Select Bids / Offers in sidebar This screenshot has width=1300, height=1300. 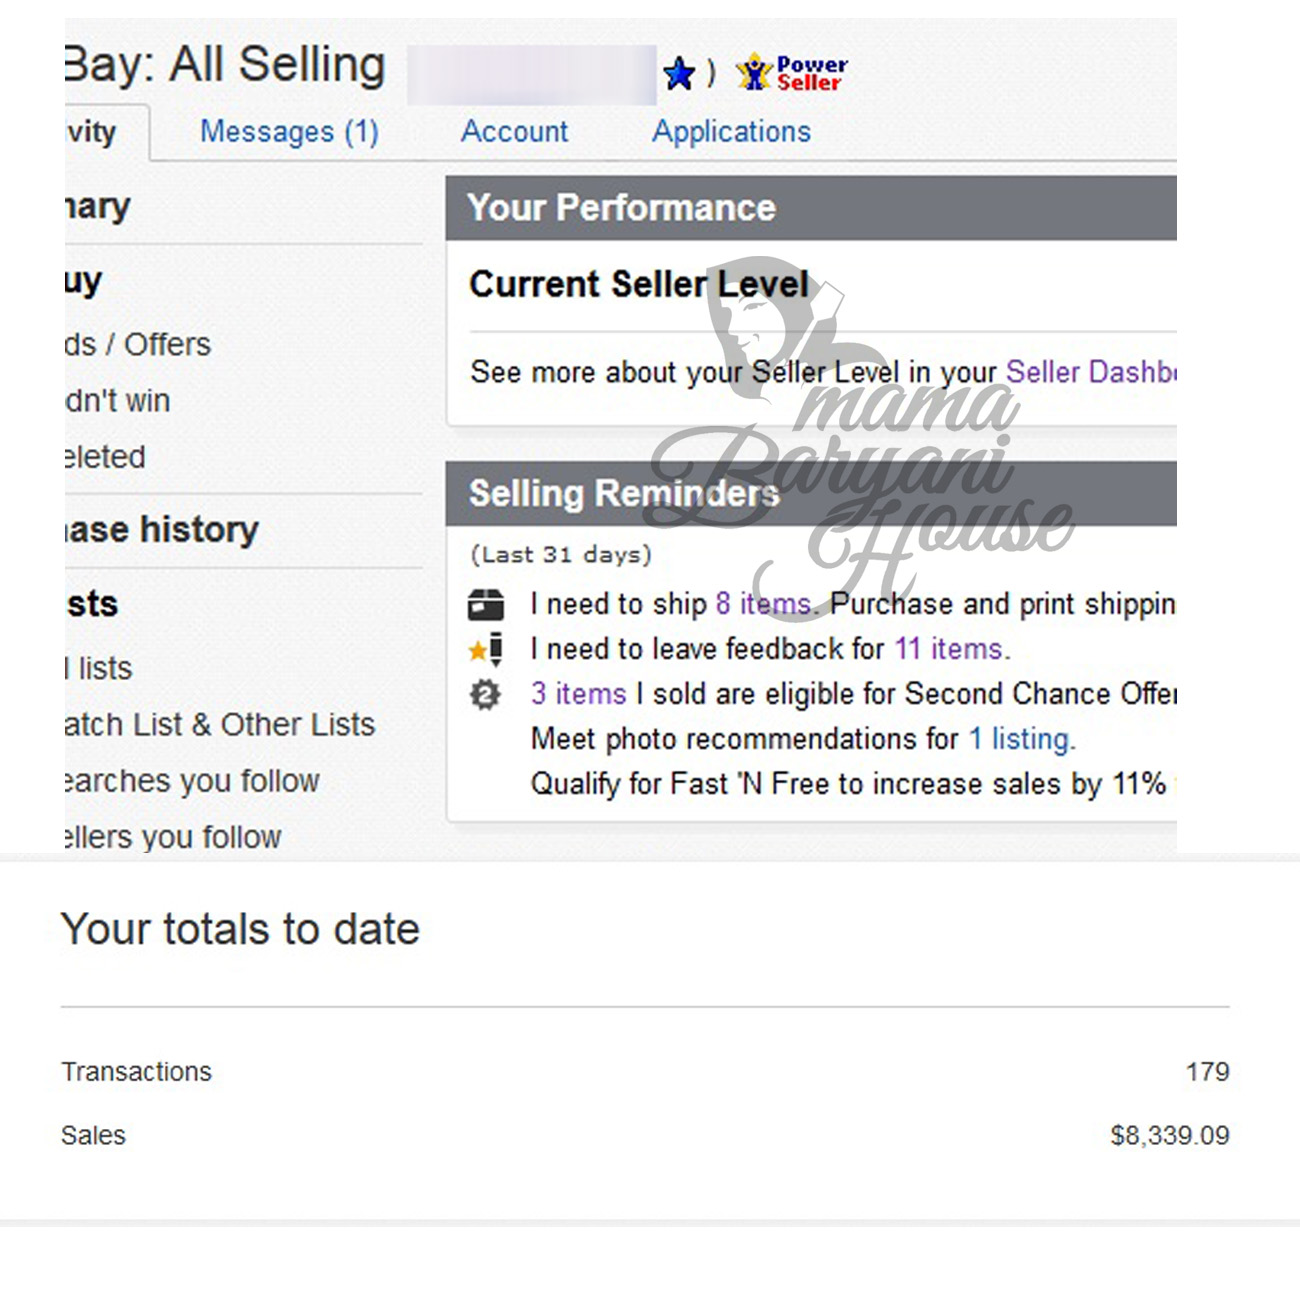[138, 345]
